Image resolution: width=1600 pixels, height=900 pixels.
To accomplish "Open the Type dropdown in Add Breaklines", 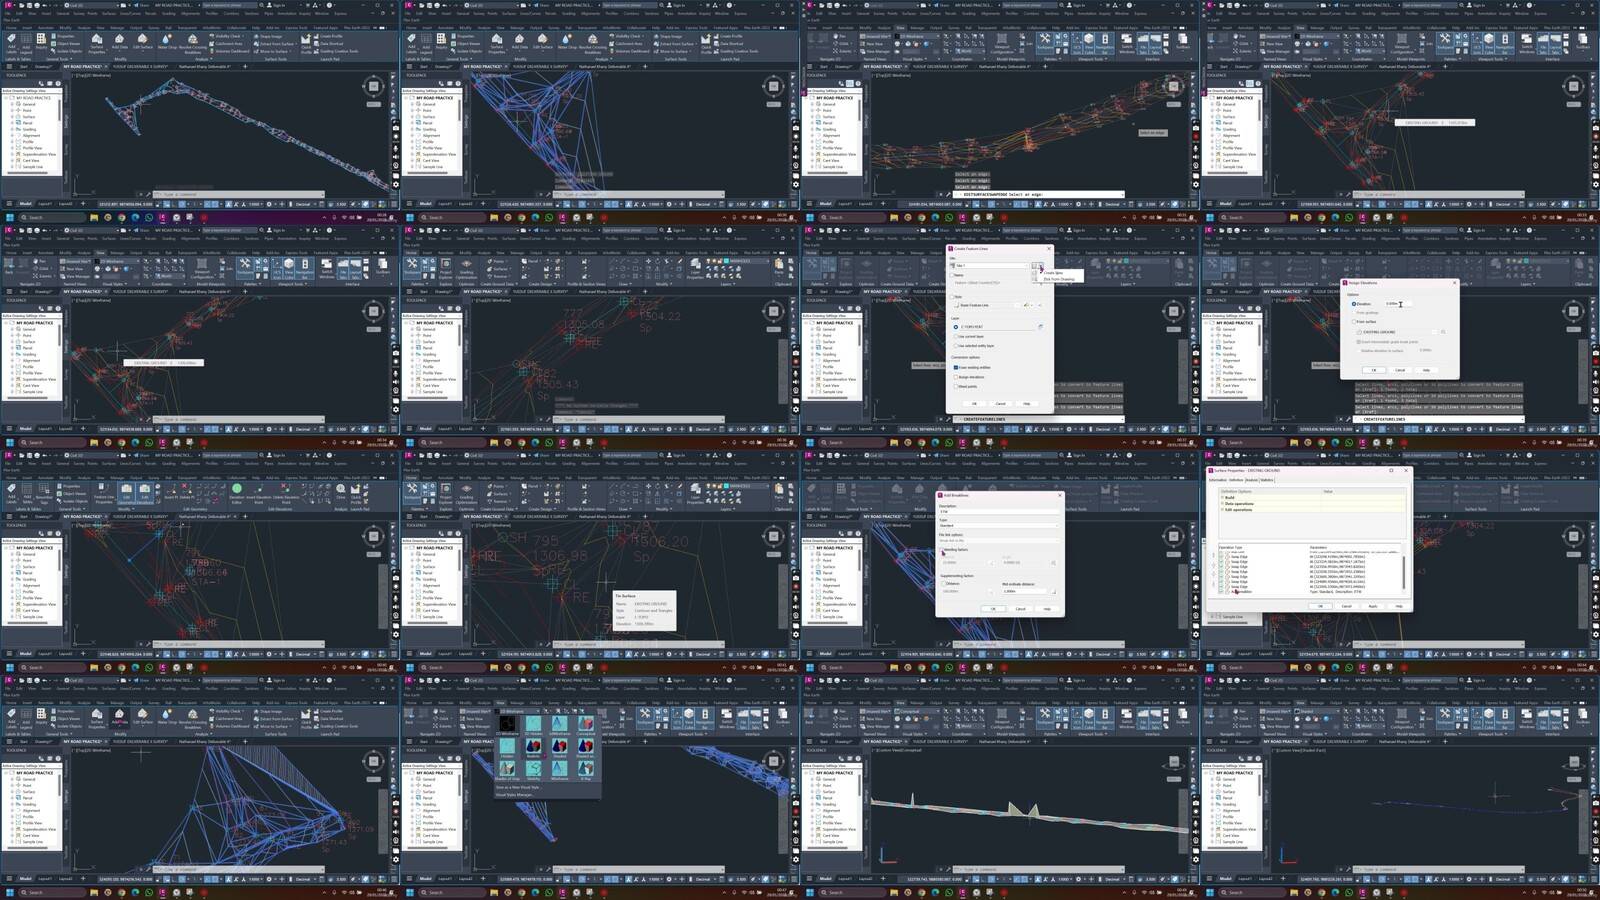I will [x=998, y=525].
